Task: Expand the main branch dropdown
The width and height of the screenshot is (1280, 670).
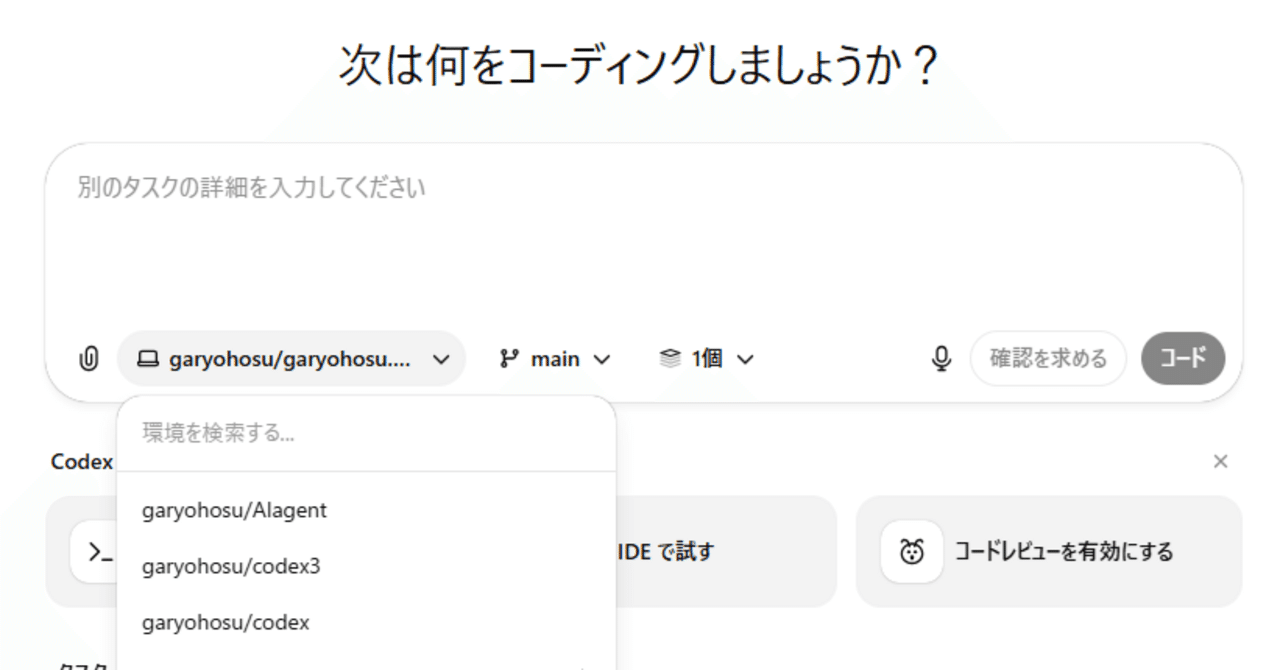Action: coord(601,358)
